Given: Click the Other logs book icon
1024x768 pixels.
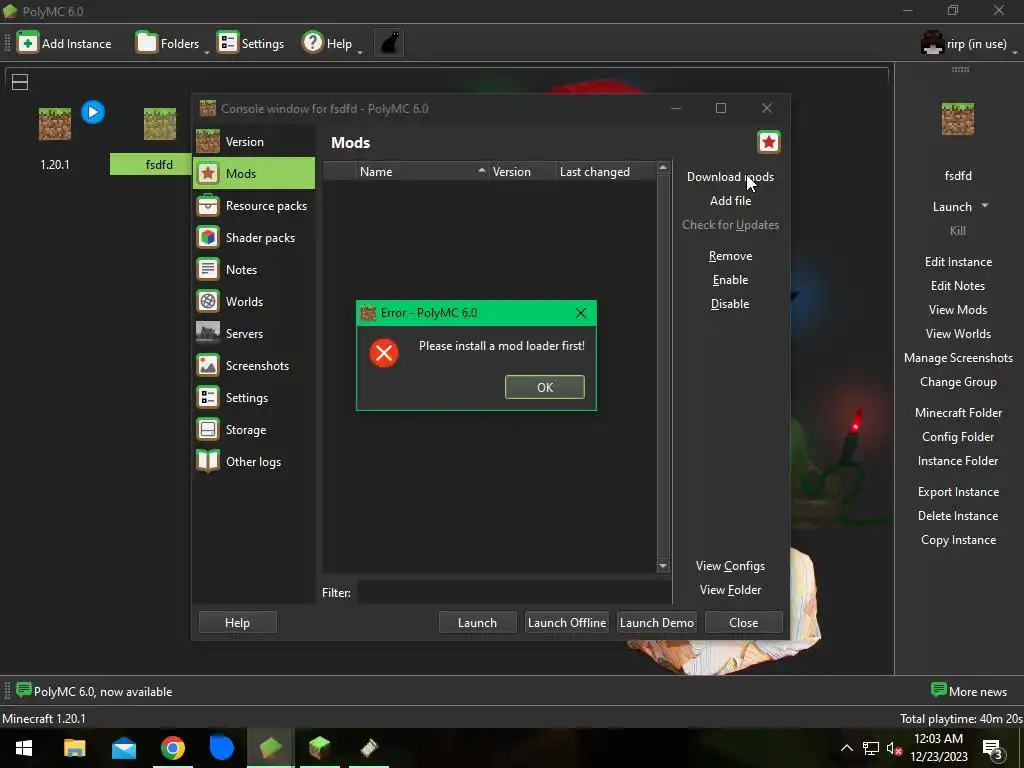Looking at the screenshot, I should click(x=208, y=462).
